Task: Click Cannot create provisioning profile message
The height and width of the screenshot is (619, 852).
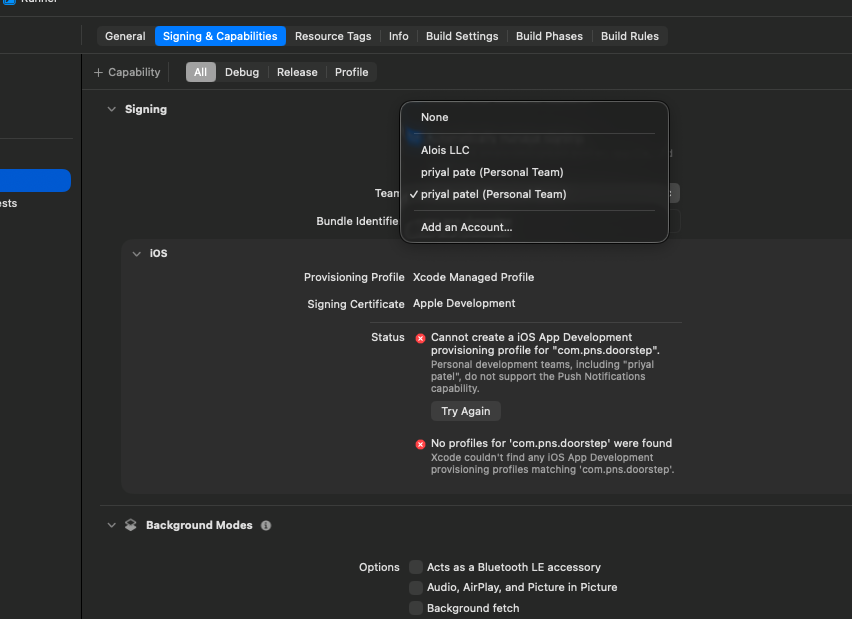Action: [545, 344]
